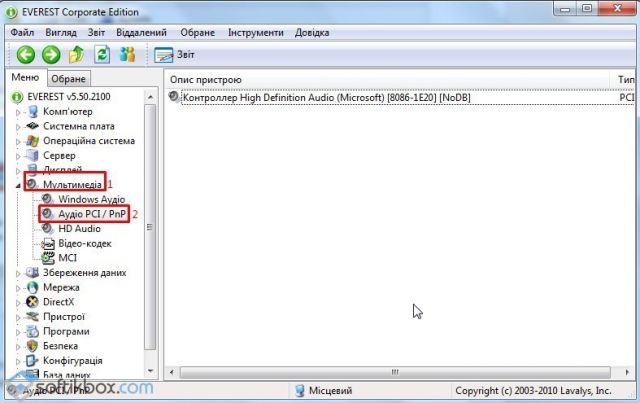Open the Вигляд menu
Image resolution: width=640 pixels, height=403 pixels.
coord(61,32)
